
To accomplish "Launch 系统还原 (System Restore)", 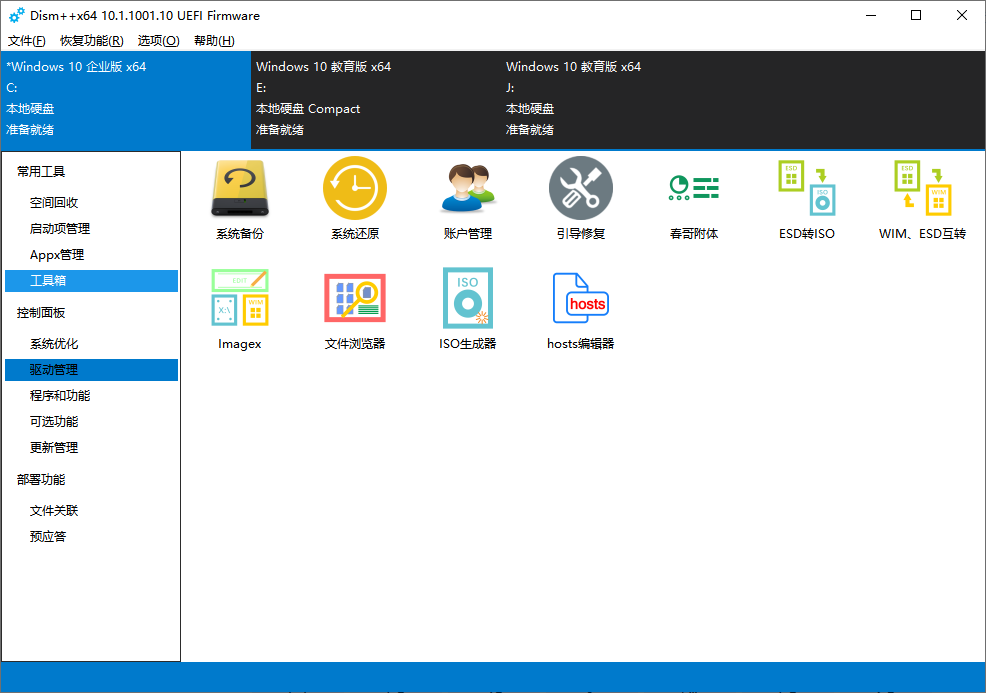I will point(354,197).
